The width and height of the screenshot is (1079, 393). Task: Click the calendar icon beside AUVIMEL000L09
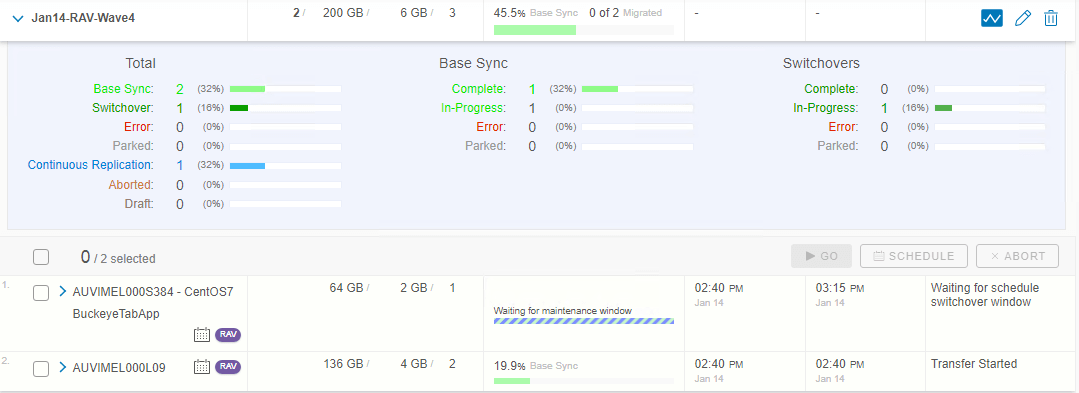(202, 367)
